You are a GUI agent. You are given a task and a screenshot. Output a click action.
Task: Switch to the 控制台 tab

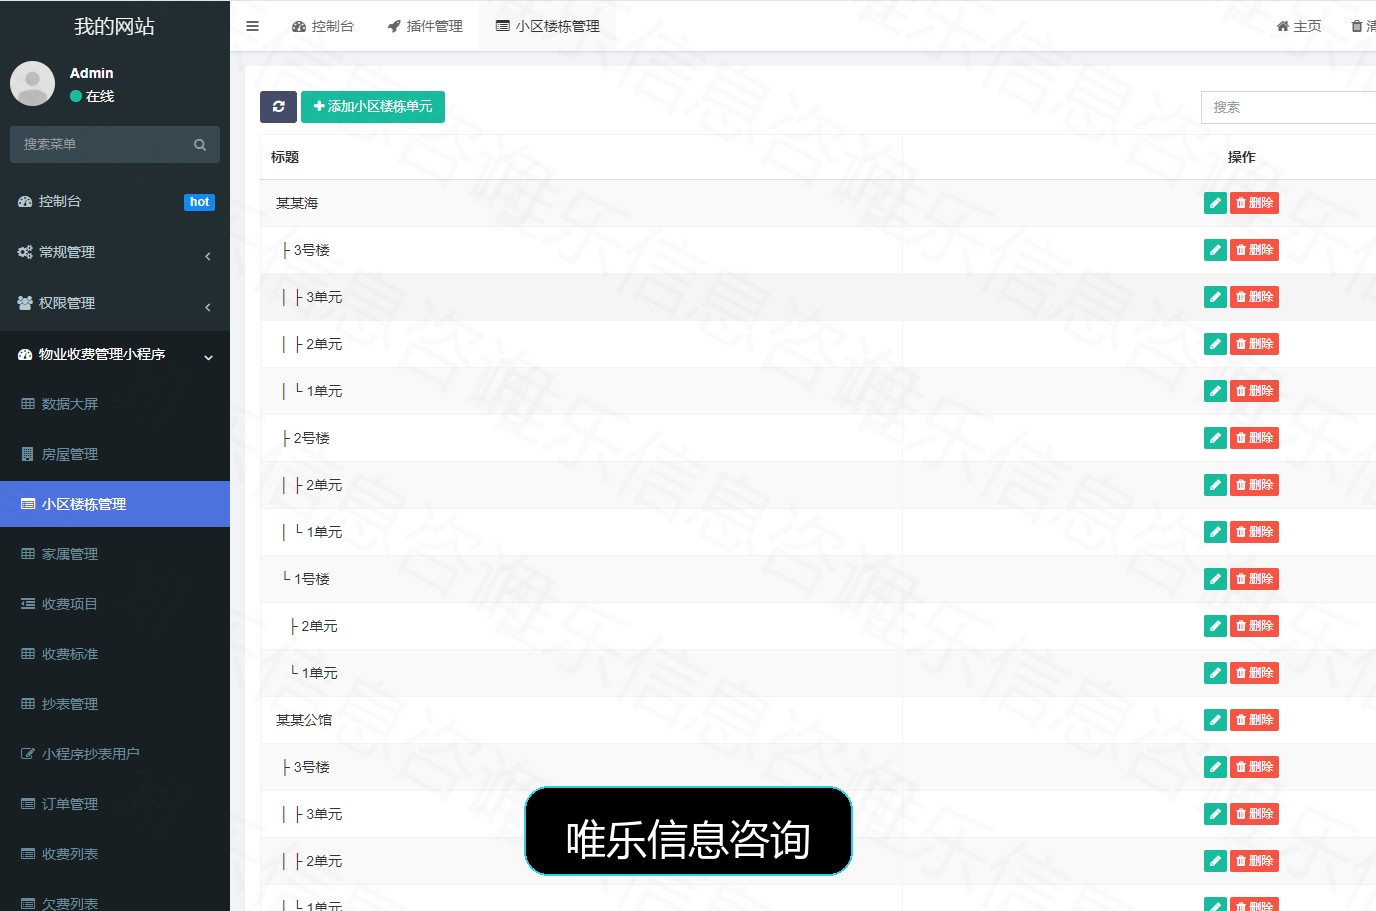point(323,26)
